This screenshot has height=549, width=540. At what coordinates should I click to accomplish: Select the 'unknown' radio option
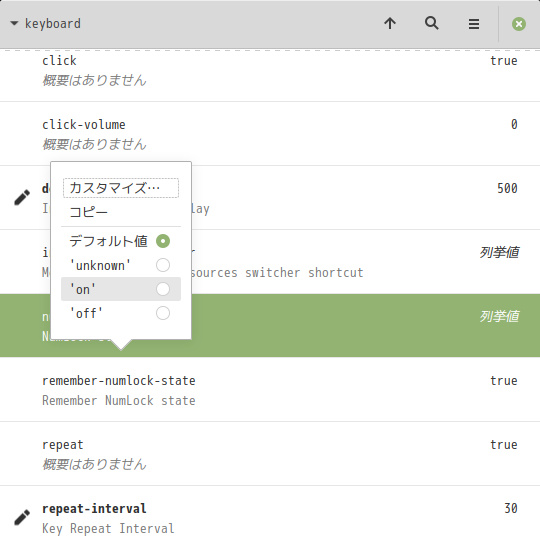[x=121, y=265]
